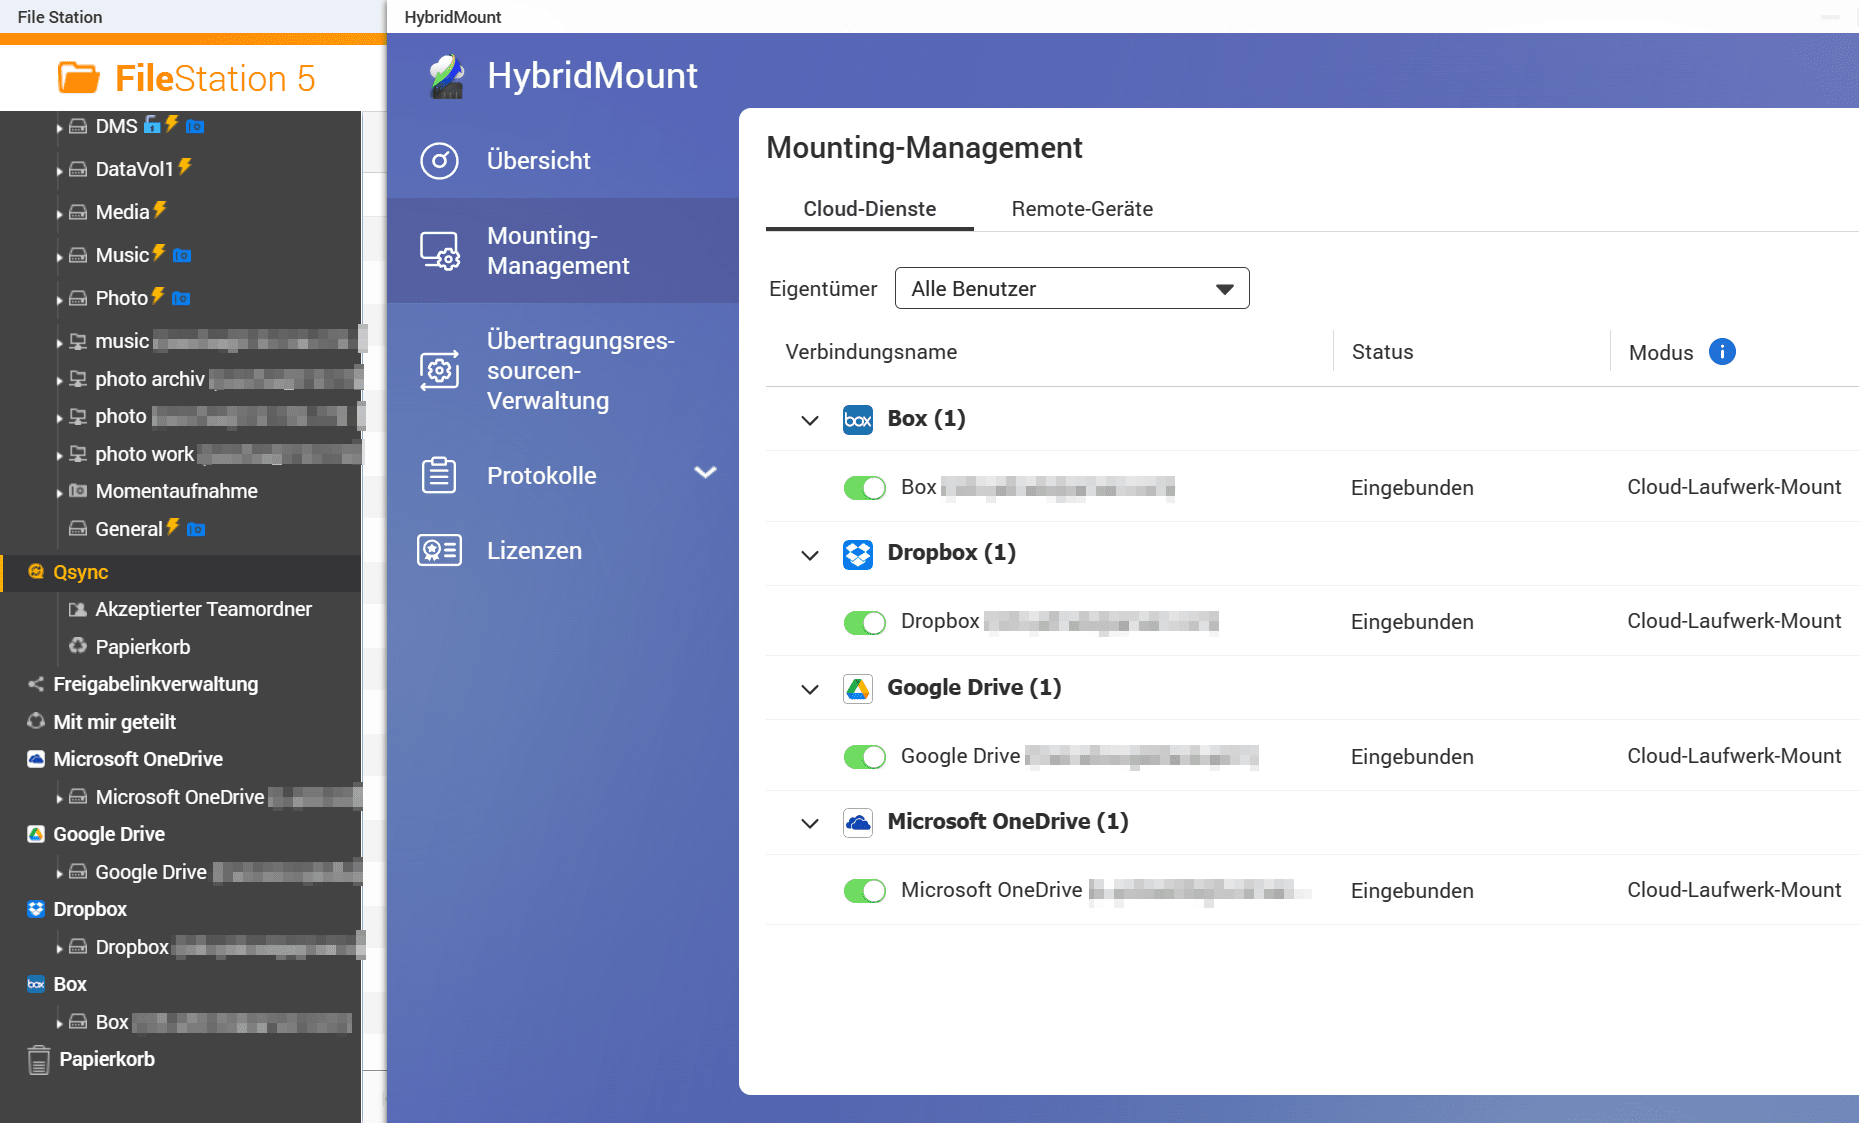Click the Übertragungsressourcen-Verwaltung gear icon
Viewport: 1859px width, 1123px height.
pos(439,371)
